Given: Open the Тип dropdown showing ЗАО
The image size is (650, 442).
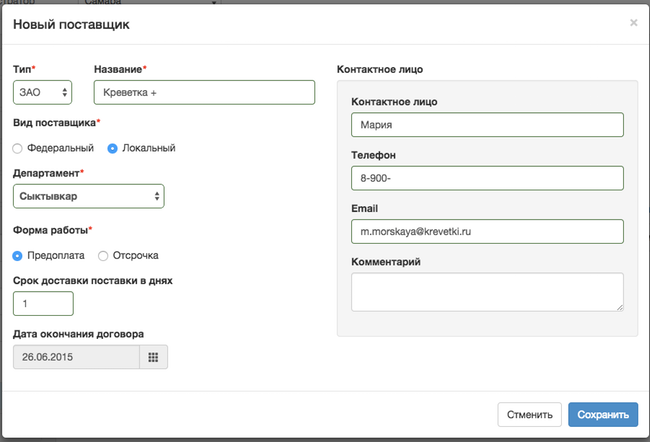Looking at the screenshot, I should pos(42,92).
